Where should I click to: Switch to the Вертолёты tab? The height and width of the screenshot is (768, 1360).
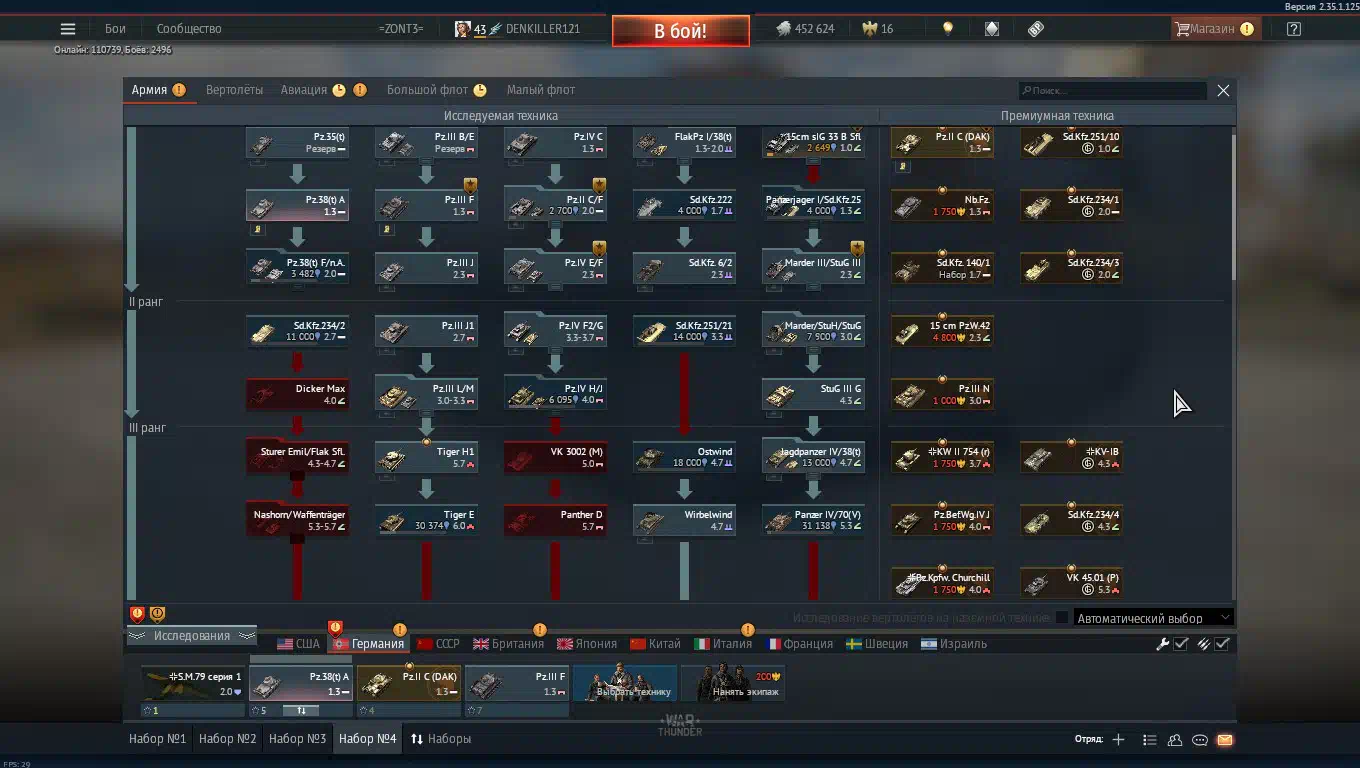pos(234,90)
